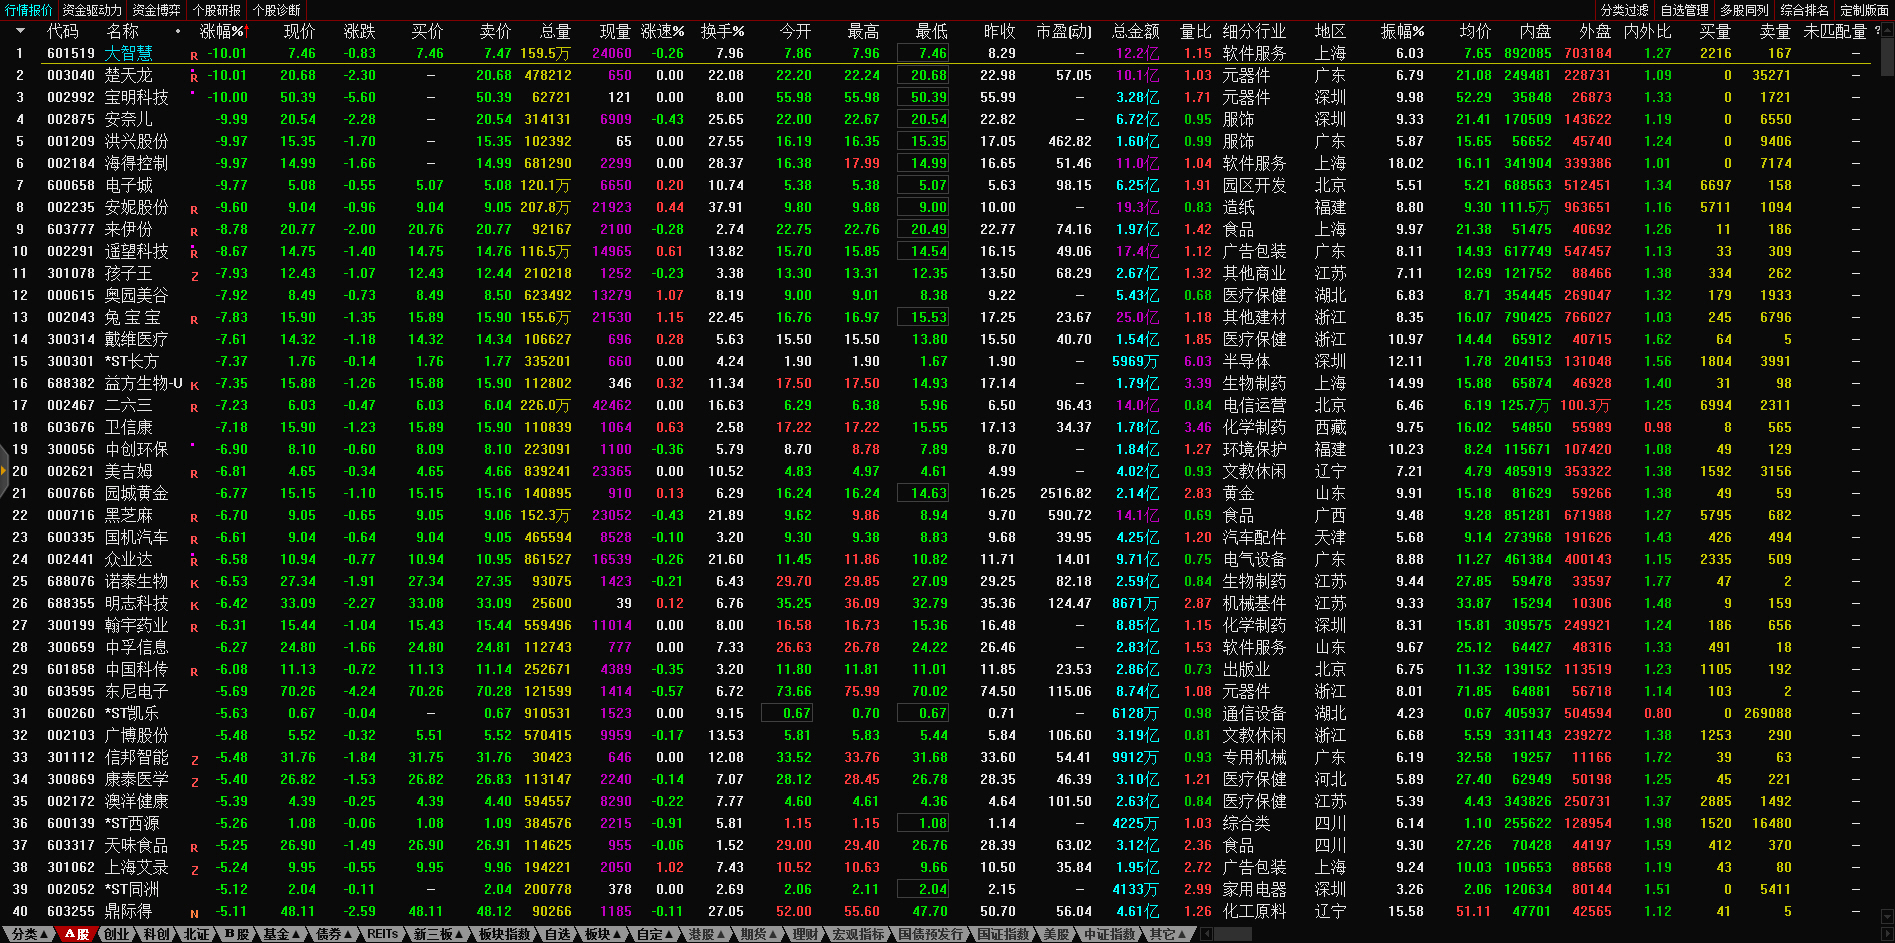
Task: Click the K marker beside 益方生物-U
Action: pyautogui.click(x=194, y=385)
